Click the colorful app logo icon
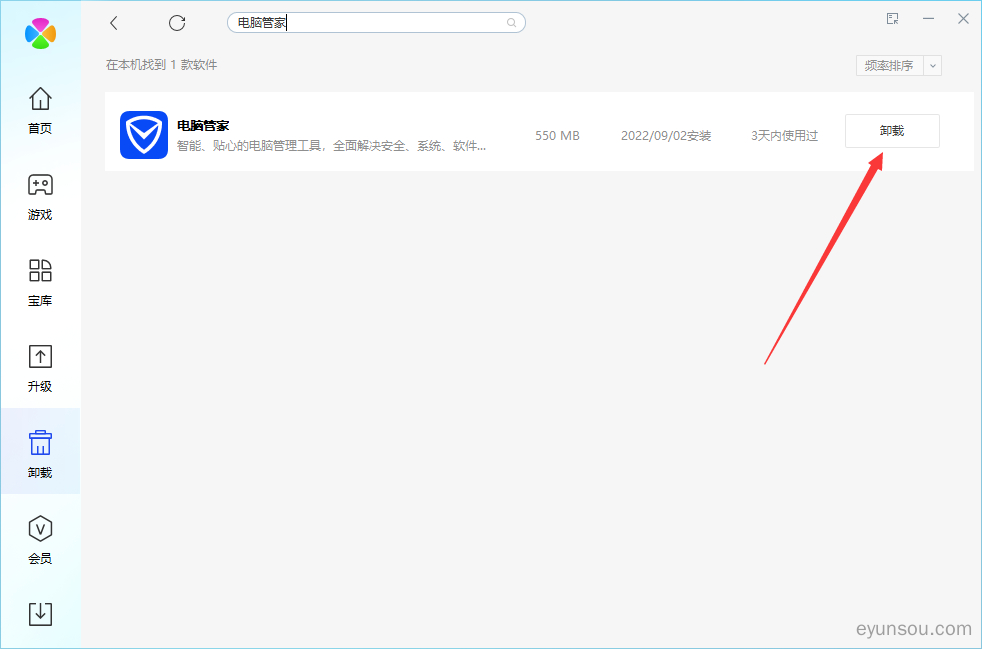Viewport: 982px width, 649px height. (x=40, y=33)
